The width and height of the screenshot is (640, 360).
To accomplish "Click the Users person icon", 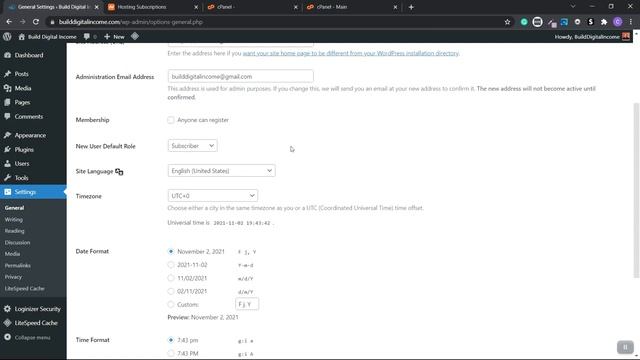I will click(7, 164).
